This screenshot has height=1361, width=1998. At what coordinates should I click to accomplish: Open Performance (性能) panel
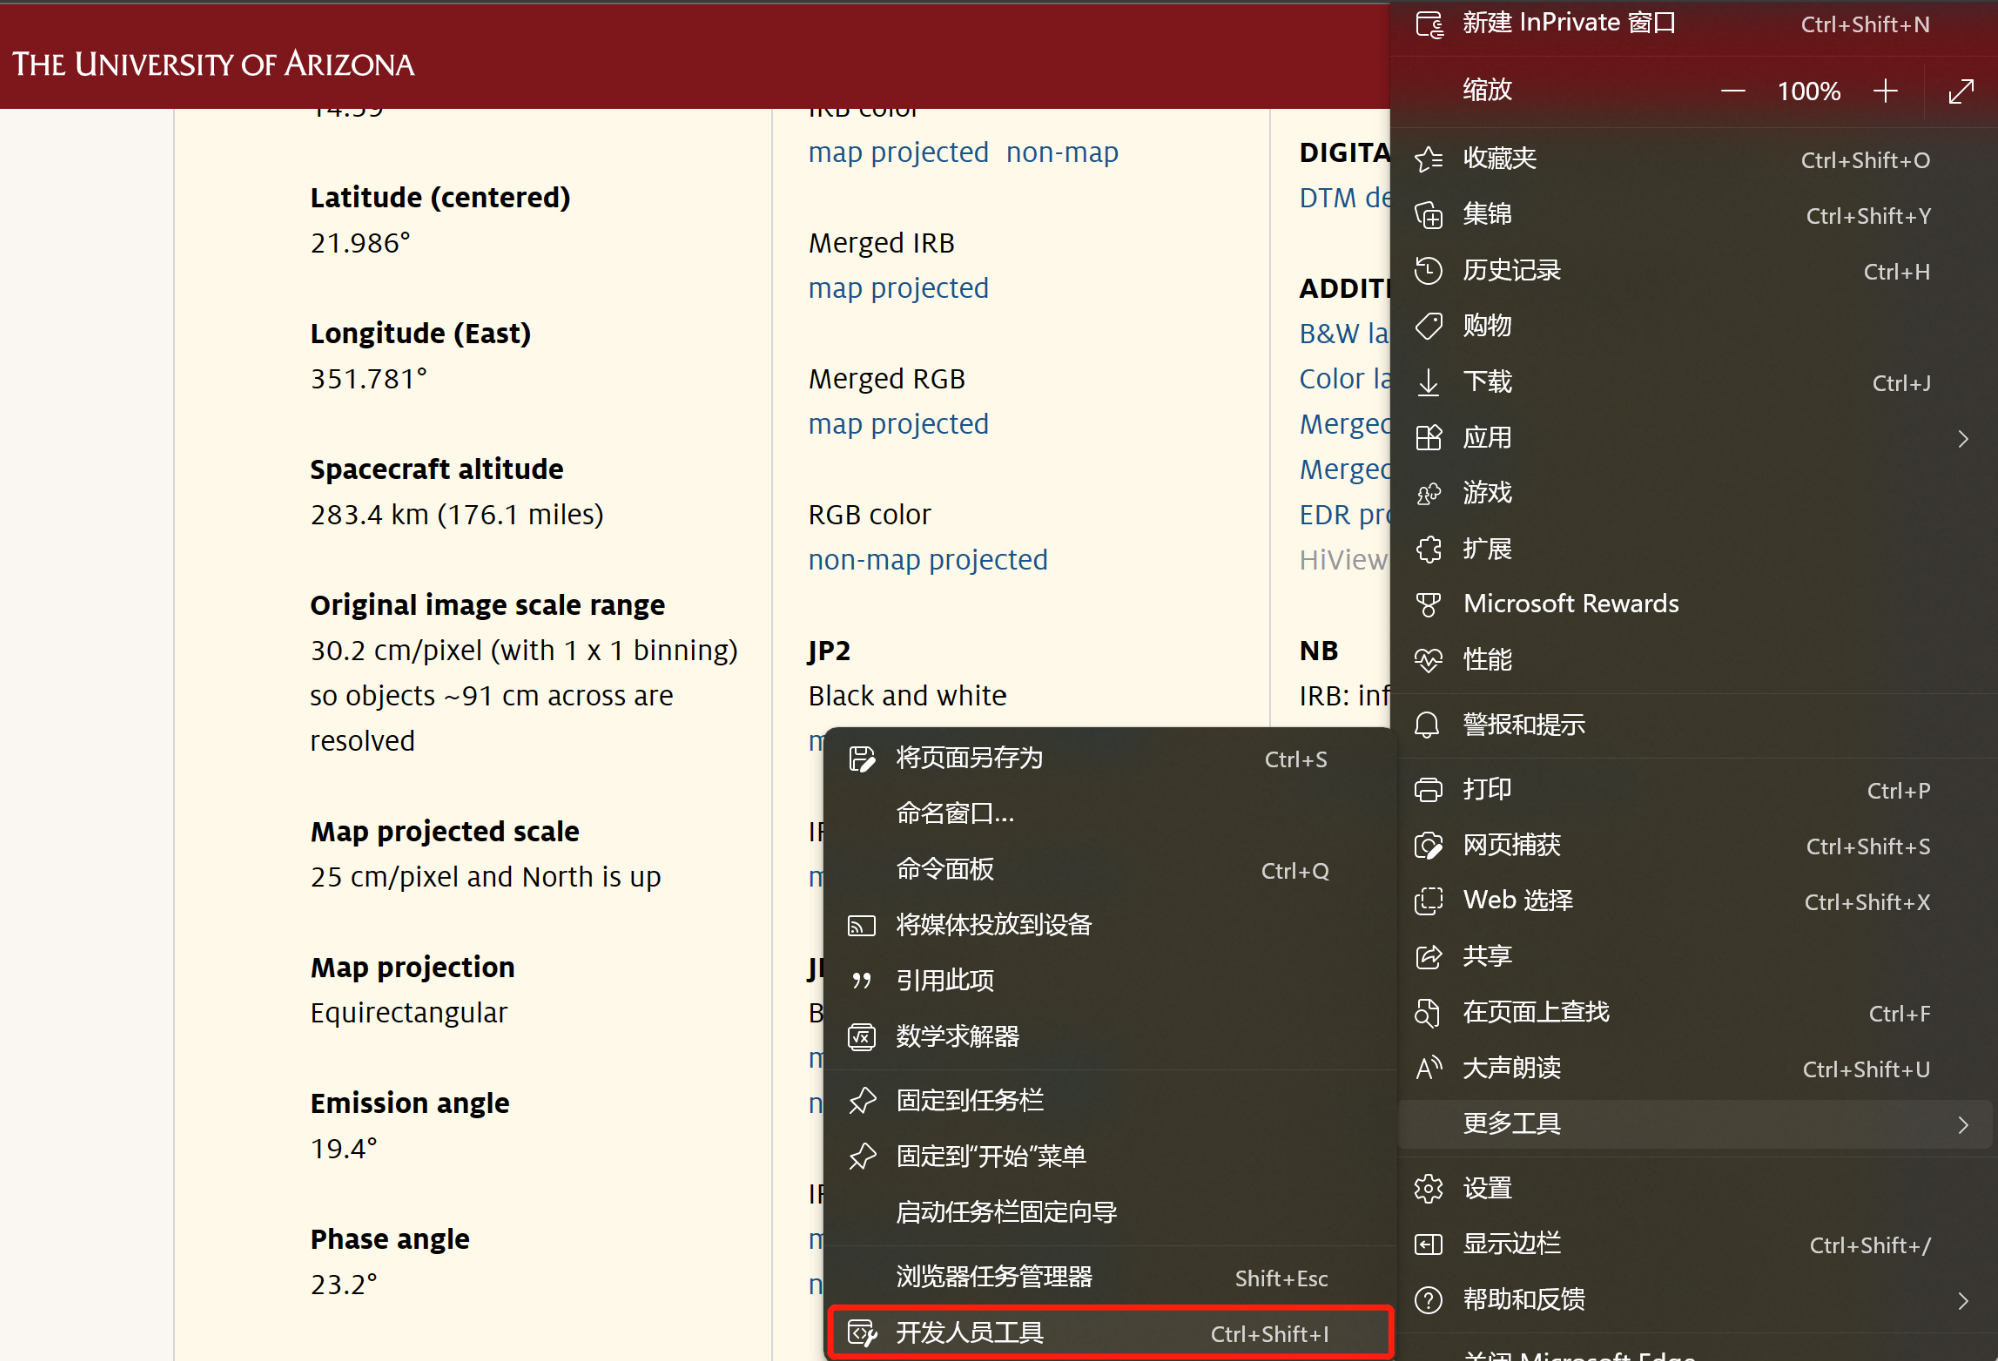pyautogui.click(x=1485, y=659)
